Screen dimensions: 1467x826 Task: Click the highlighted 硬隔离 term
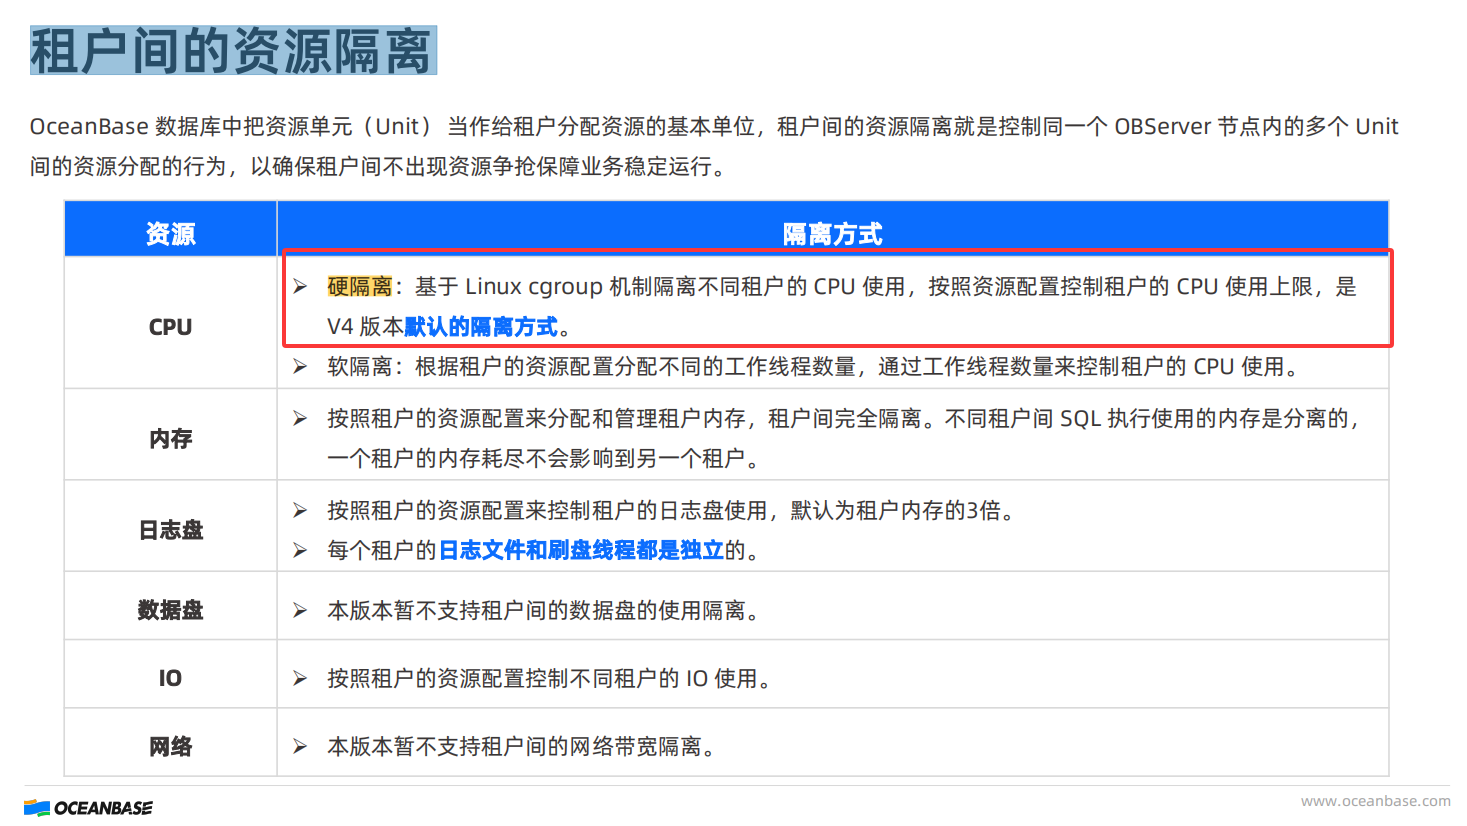pyautogui.click(x=360, y=286)
